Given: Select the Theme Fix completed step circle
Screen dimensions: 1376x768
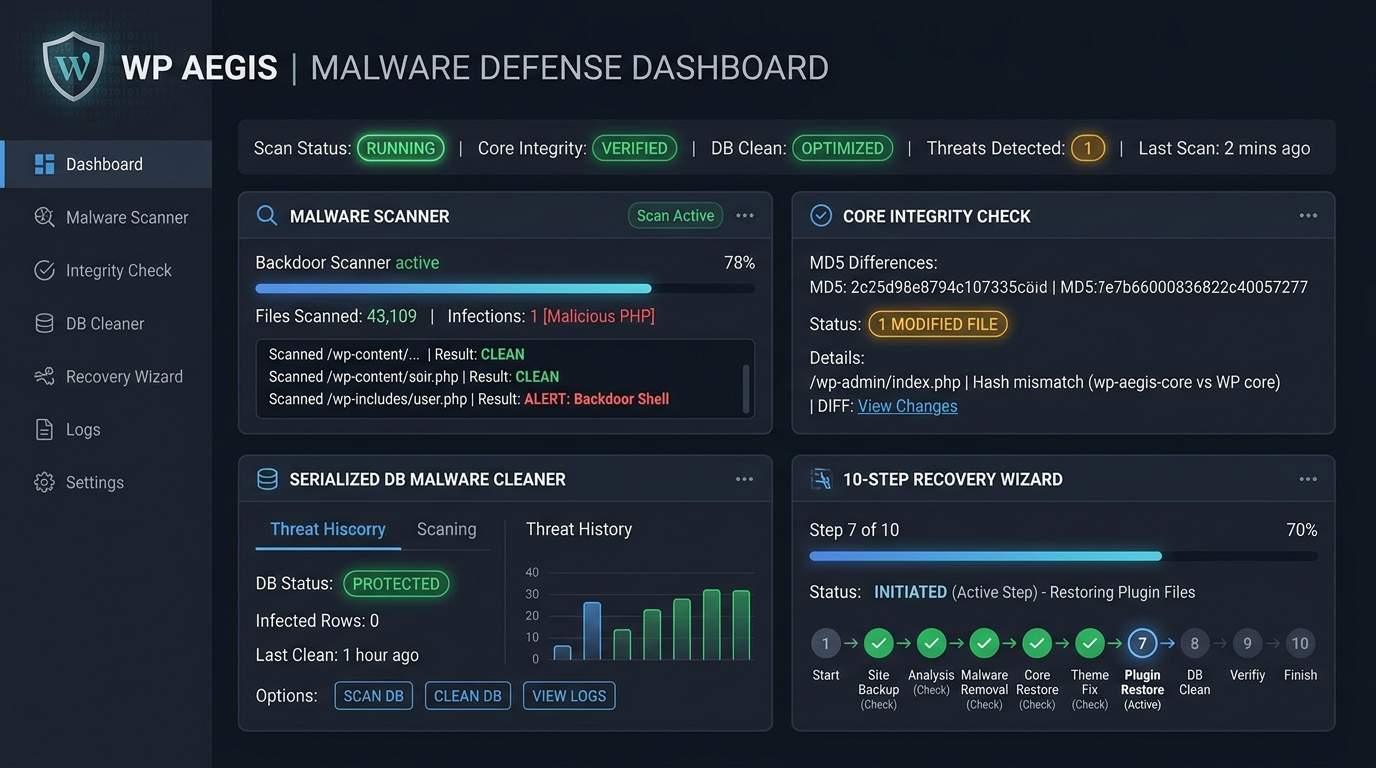Looking at the screenshot, I should pyautogui.click(x=1090, y=643).
